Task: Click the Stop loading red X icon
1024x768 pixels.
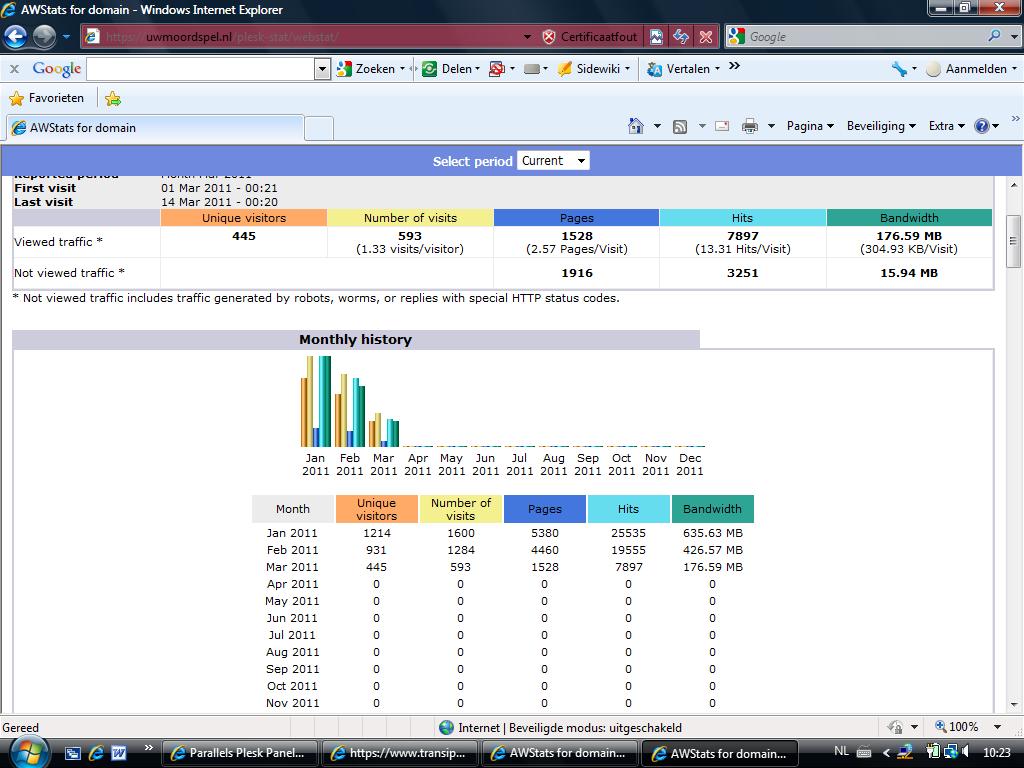Action: 706,37
